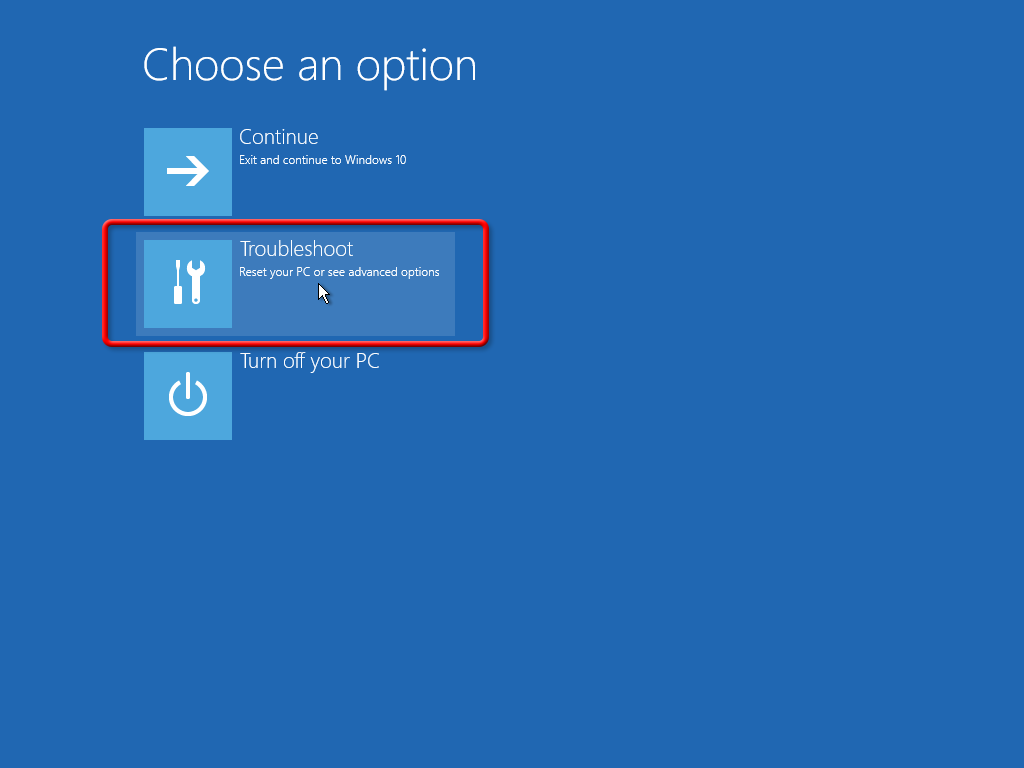
Task: Click the light blue square behind the arrow
Action: (188, 172)
